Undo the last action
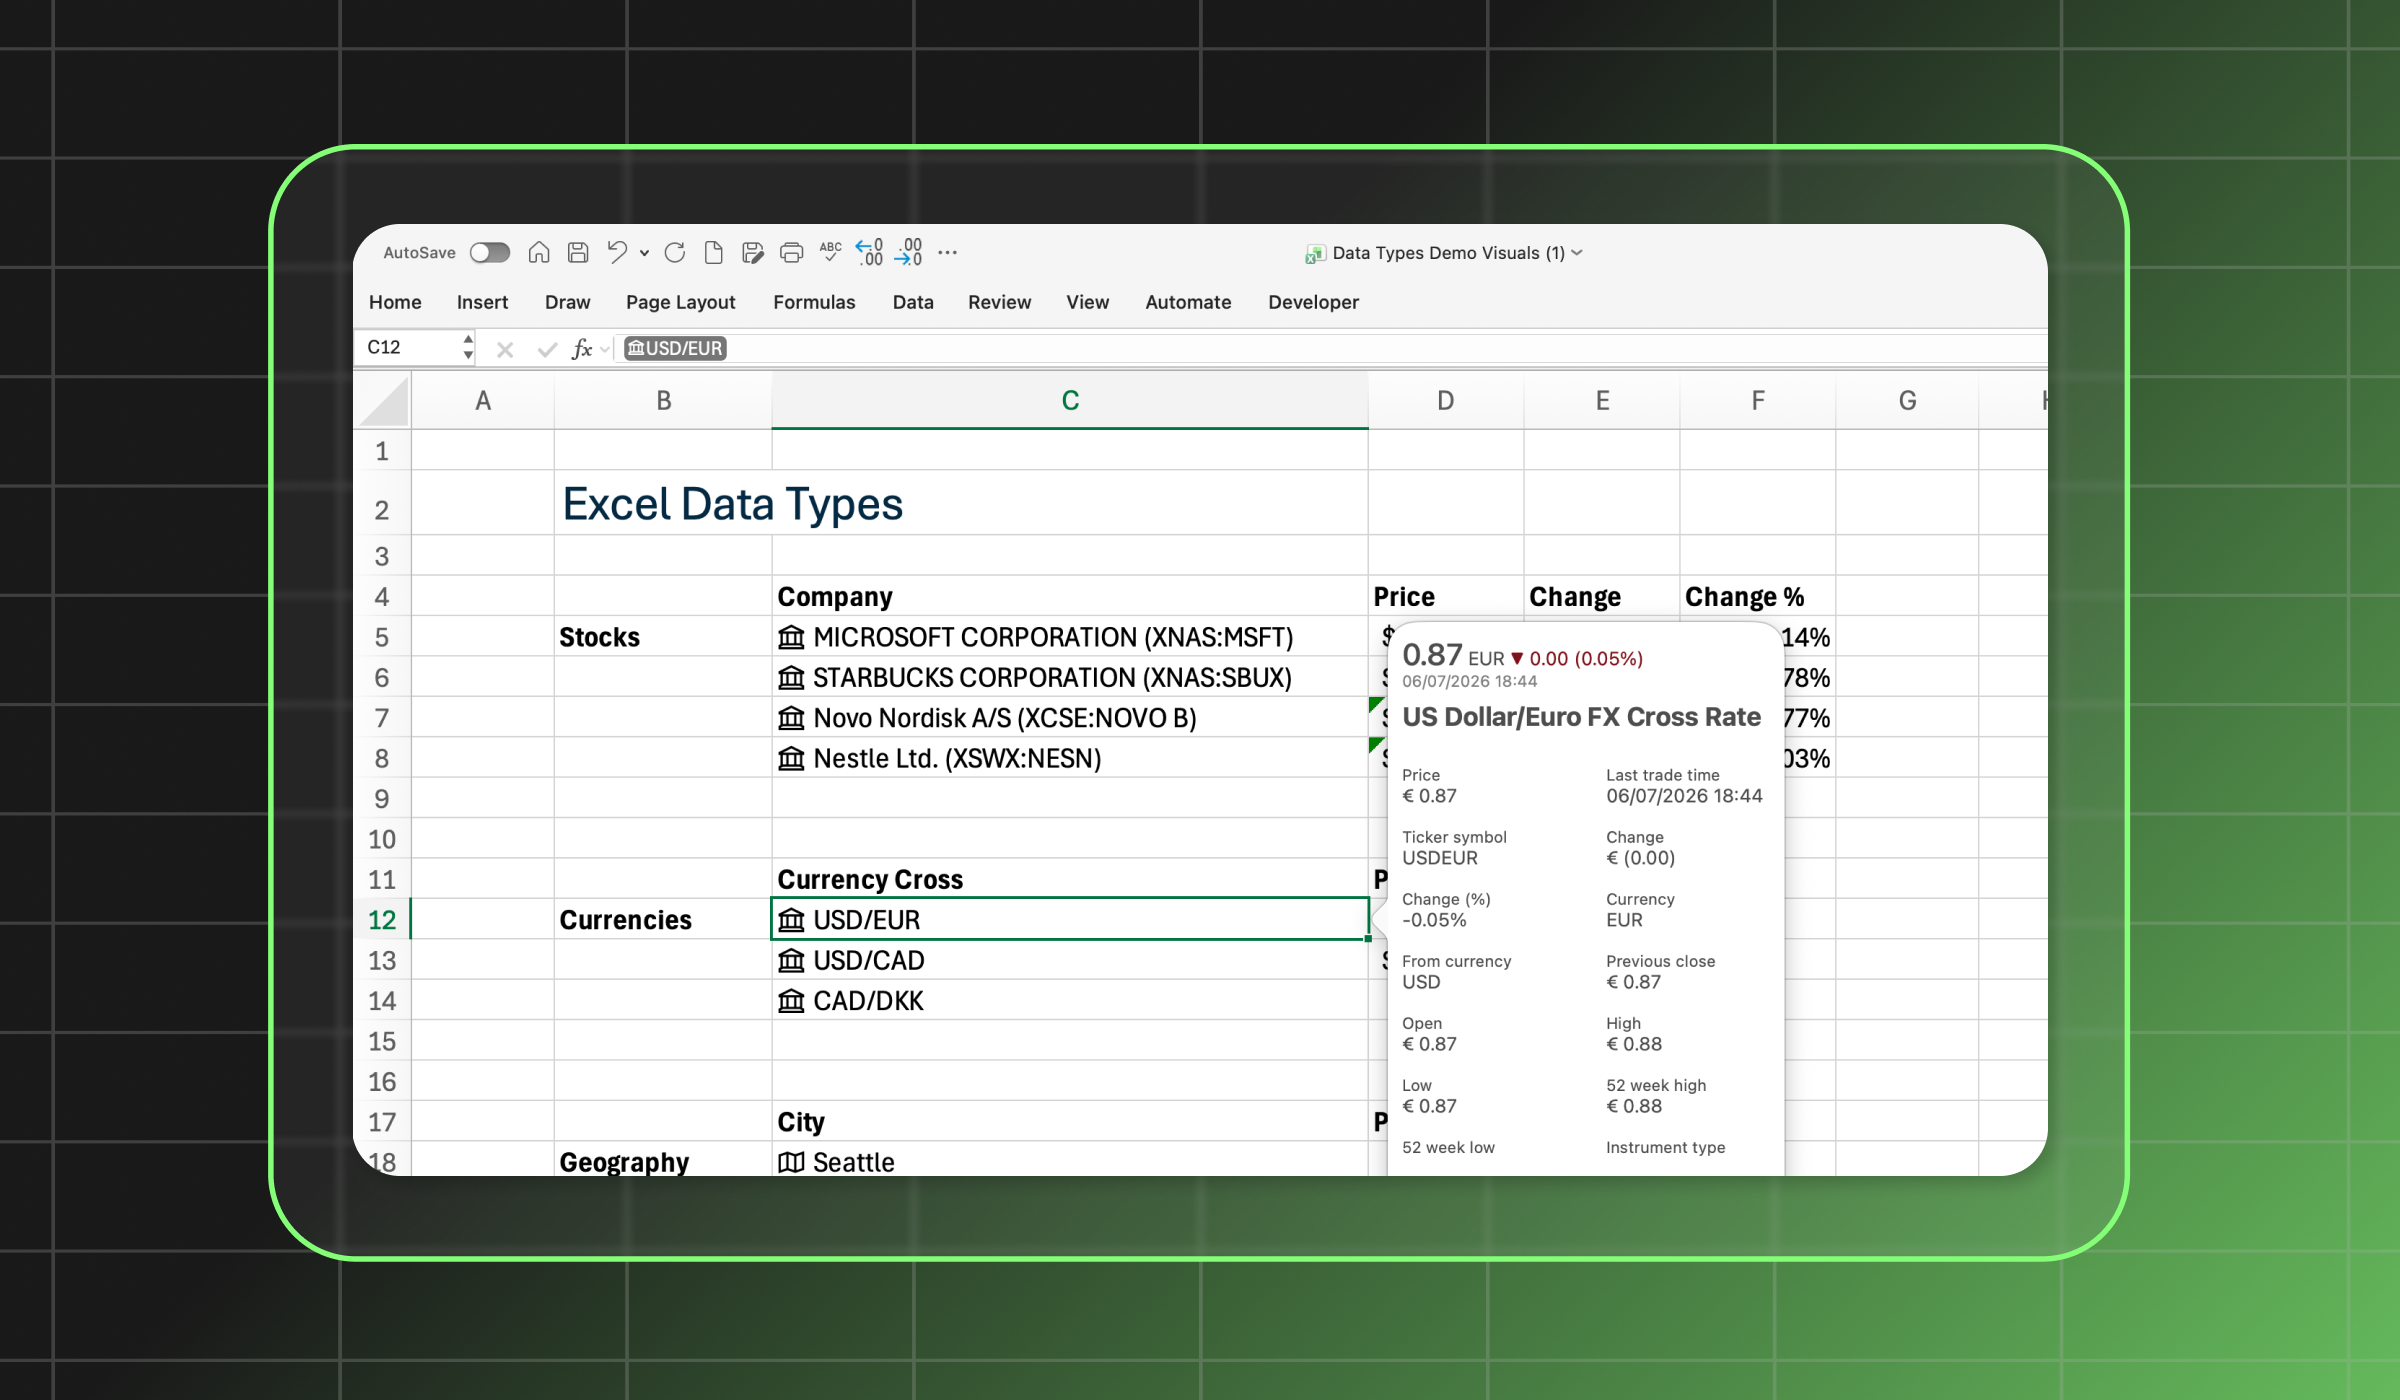The image size is (2400, 1400). point(617,253)
